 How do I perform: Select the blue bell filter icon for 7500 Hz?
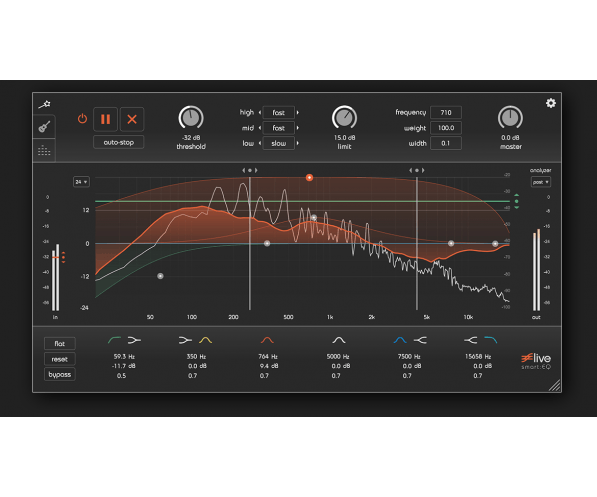click(400, 340)
